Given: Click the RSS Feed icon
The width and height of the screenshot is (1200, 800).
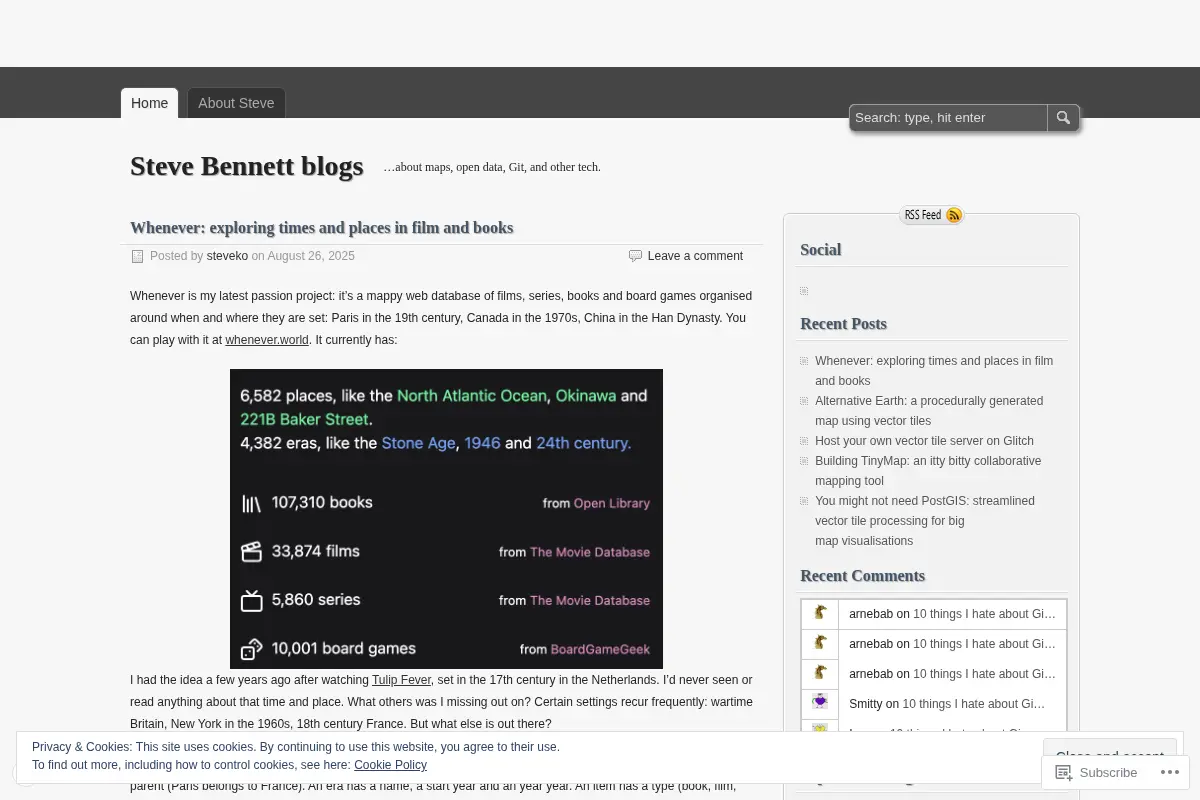Looking at the screenshot, I should (x=932, y=215).
